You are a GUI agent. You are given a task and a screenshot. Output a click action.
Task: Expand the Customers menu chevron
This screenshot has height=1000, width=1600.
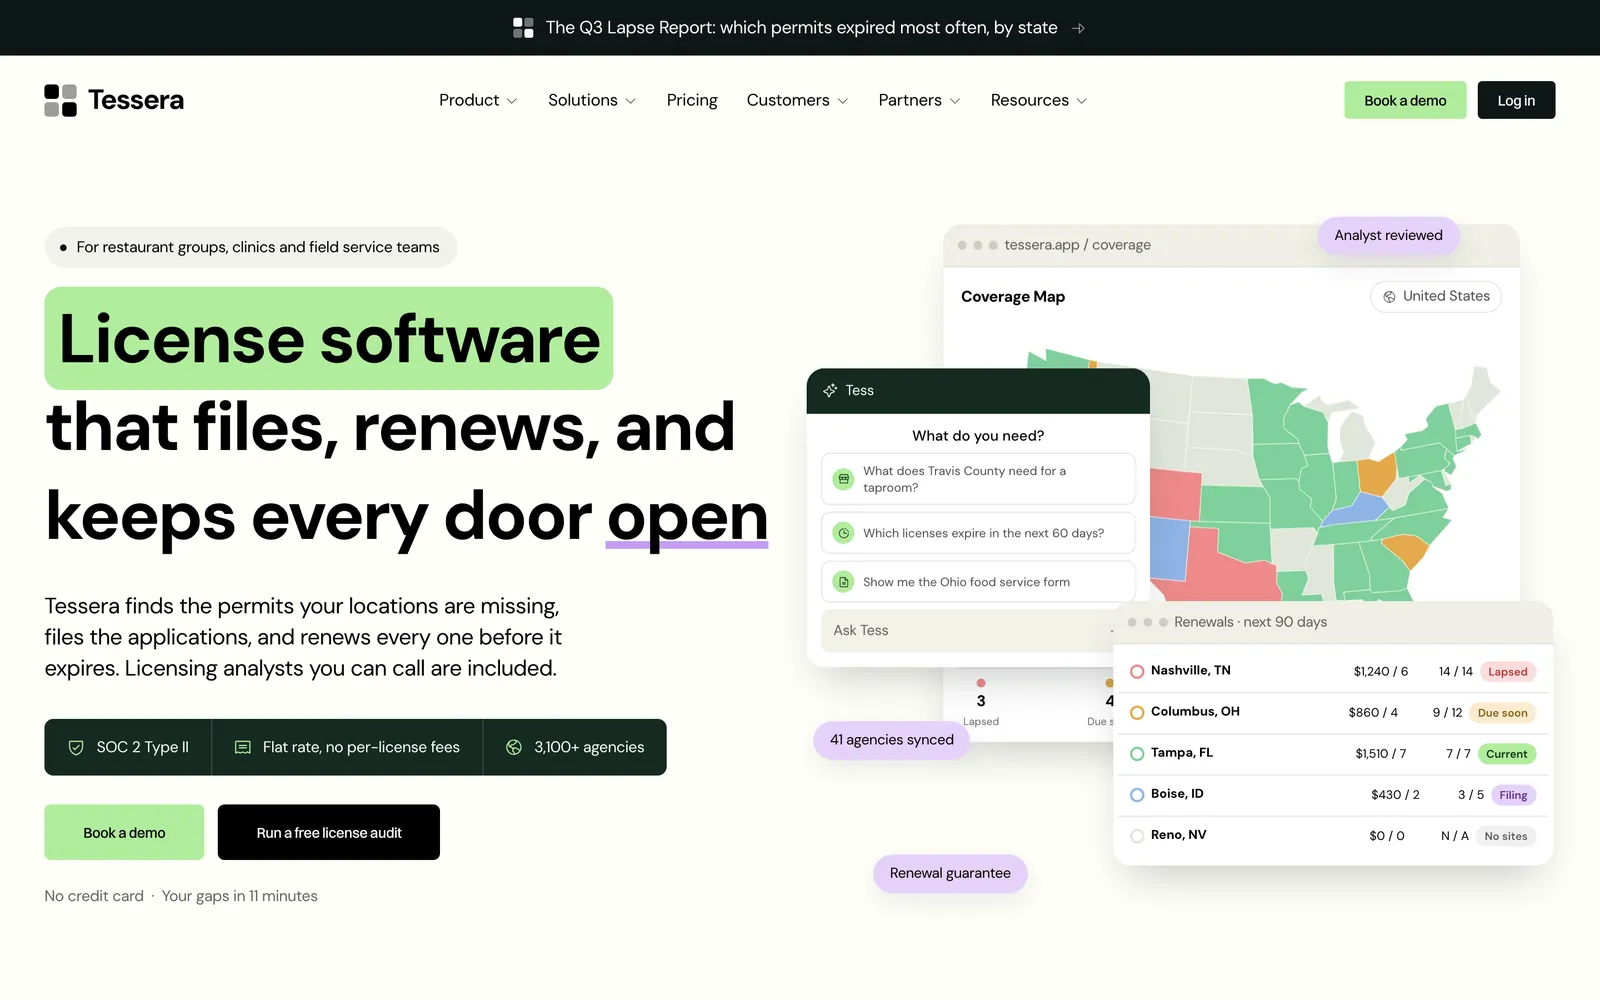click(x=843, y=101)
